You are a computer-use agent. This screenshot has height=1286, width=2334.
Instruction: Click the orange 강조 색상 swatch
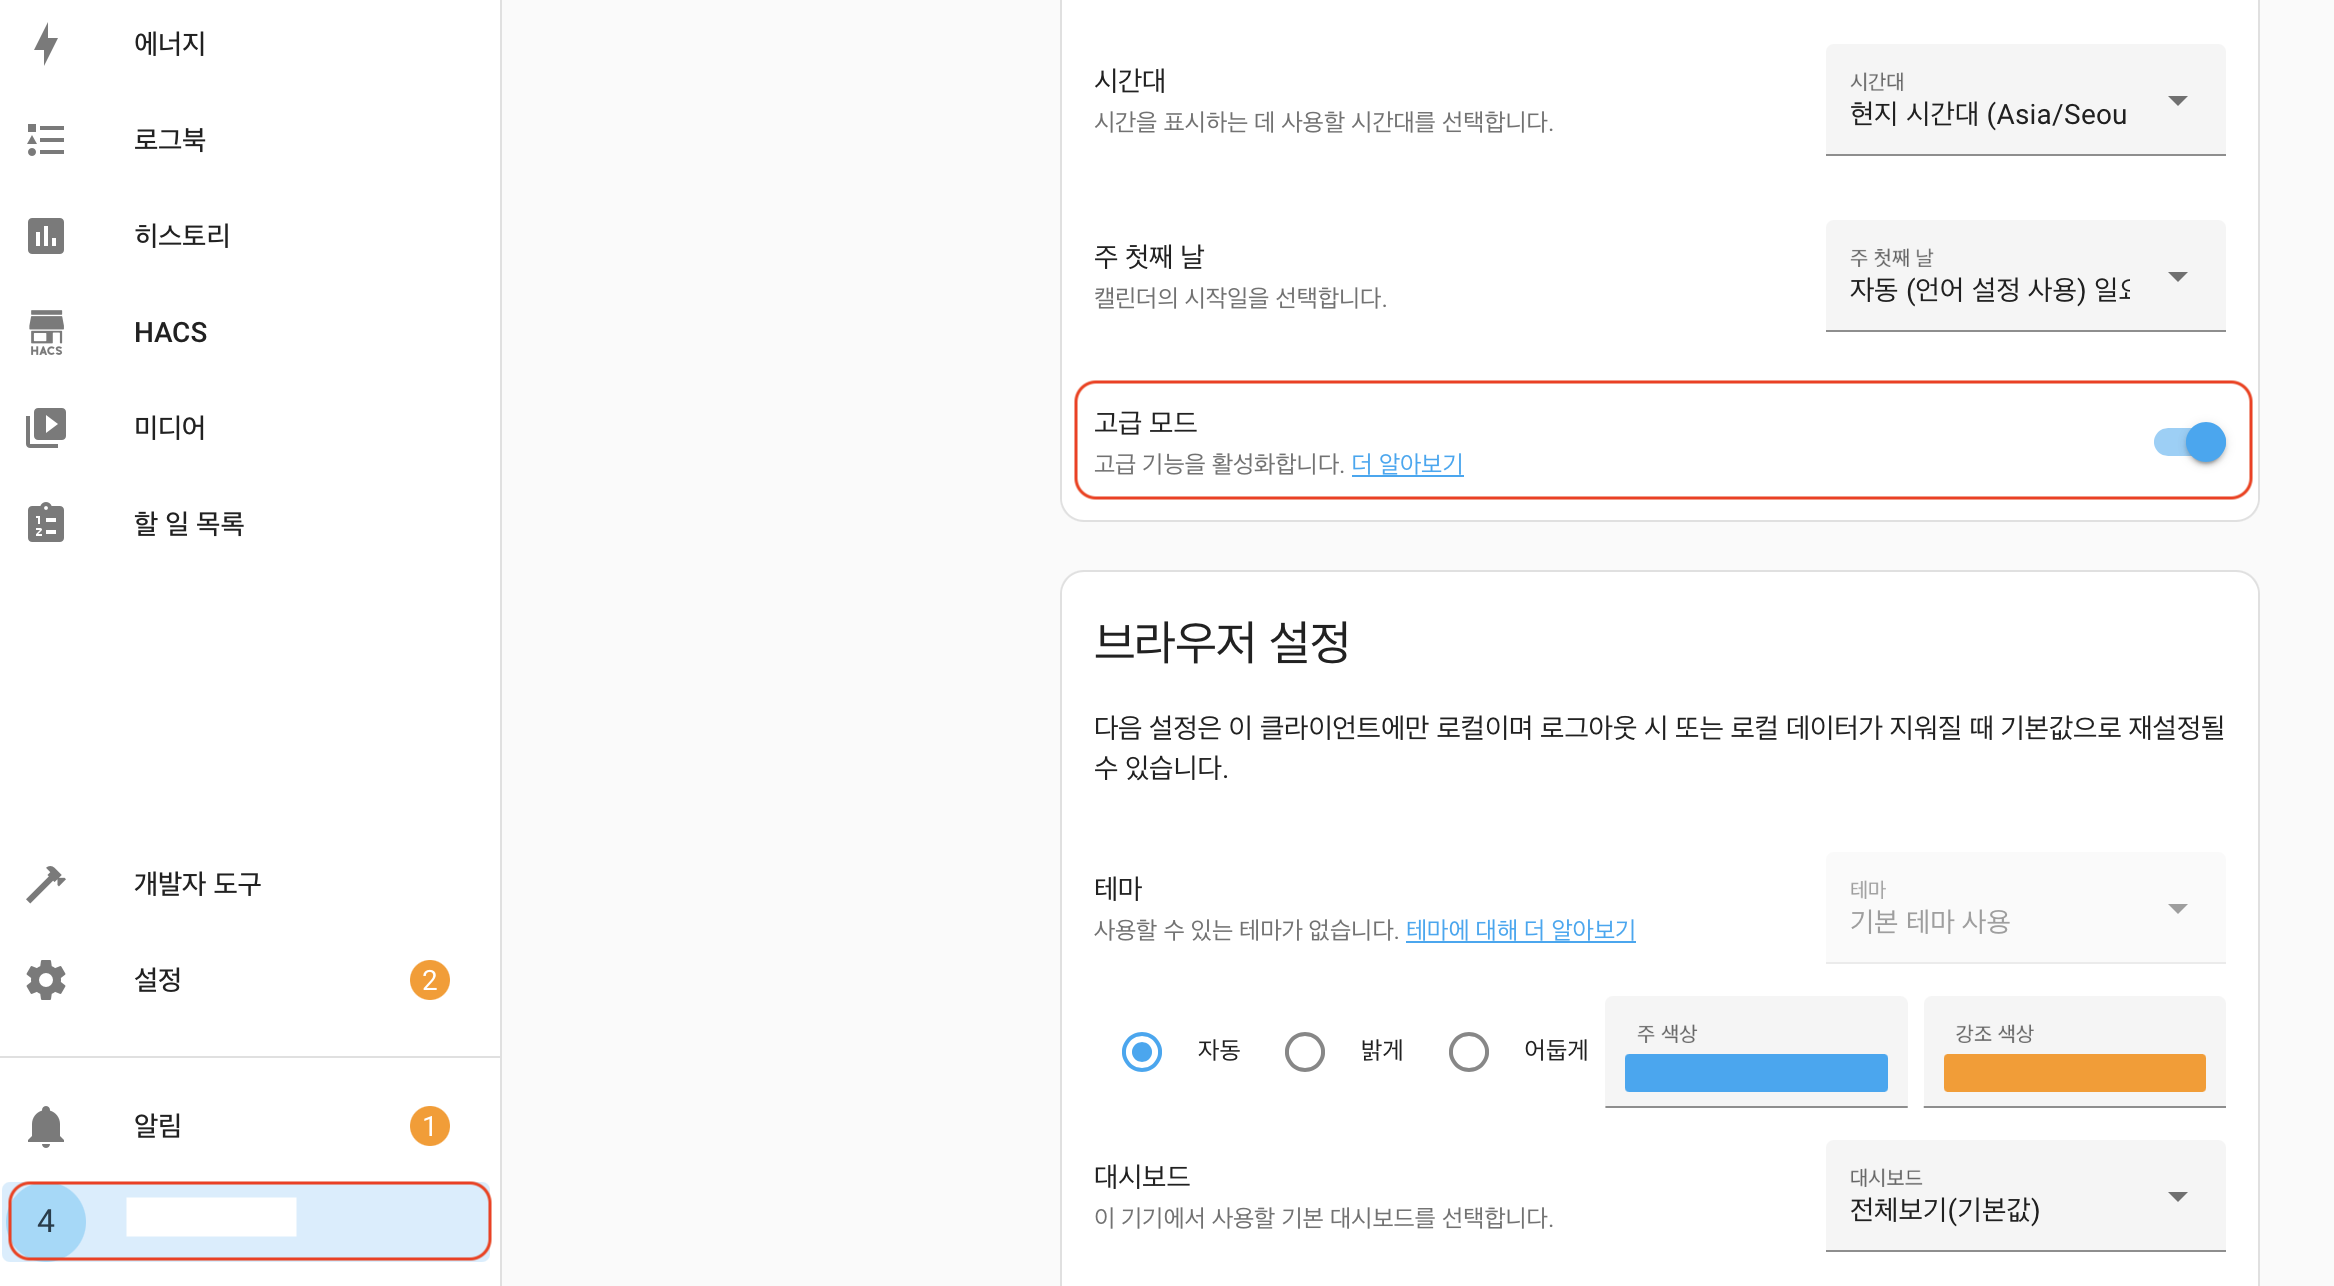pyautogui.click(x=2074, y=1072)
